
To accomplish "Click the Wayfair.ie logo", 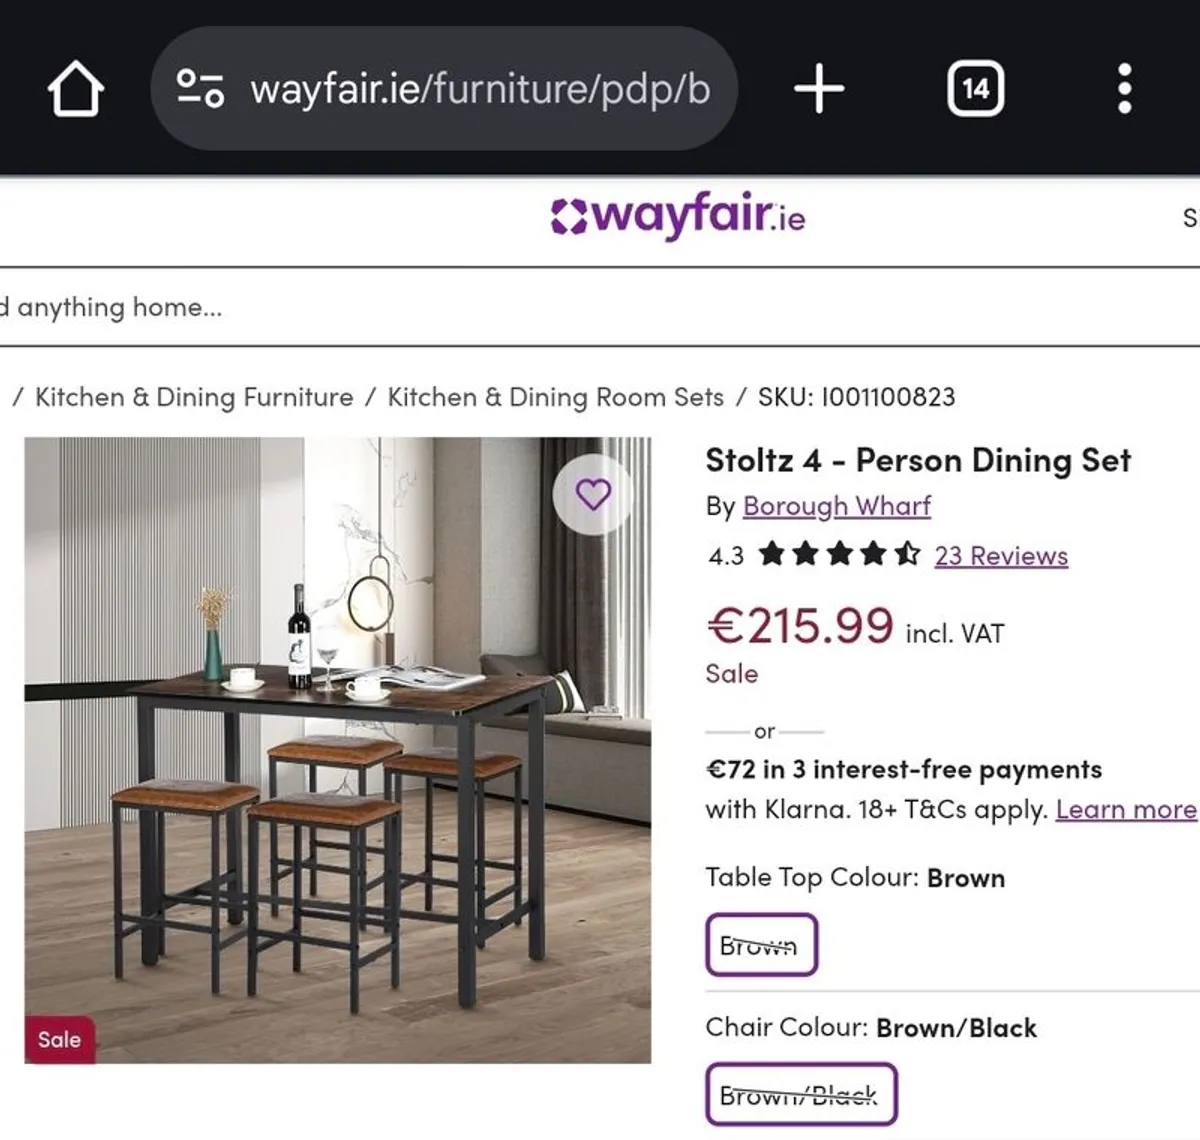I will [x=678, y=216].
